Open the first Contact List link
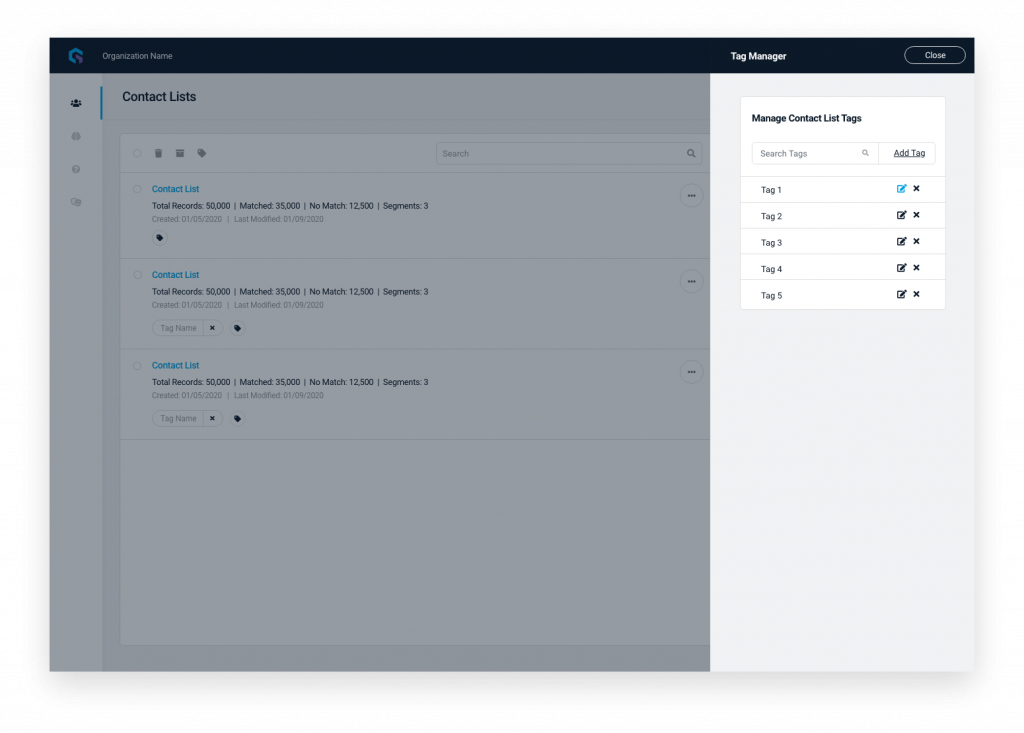Screen dimensions: 1024x733 (x=175, y=189)
